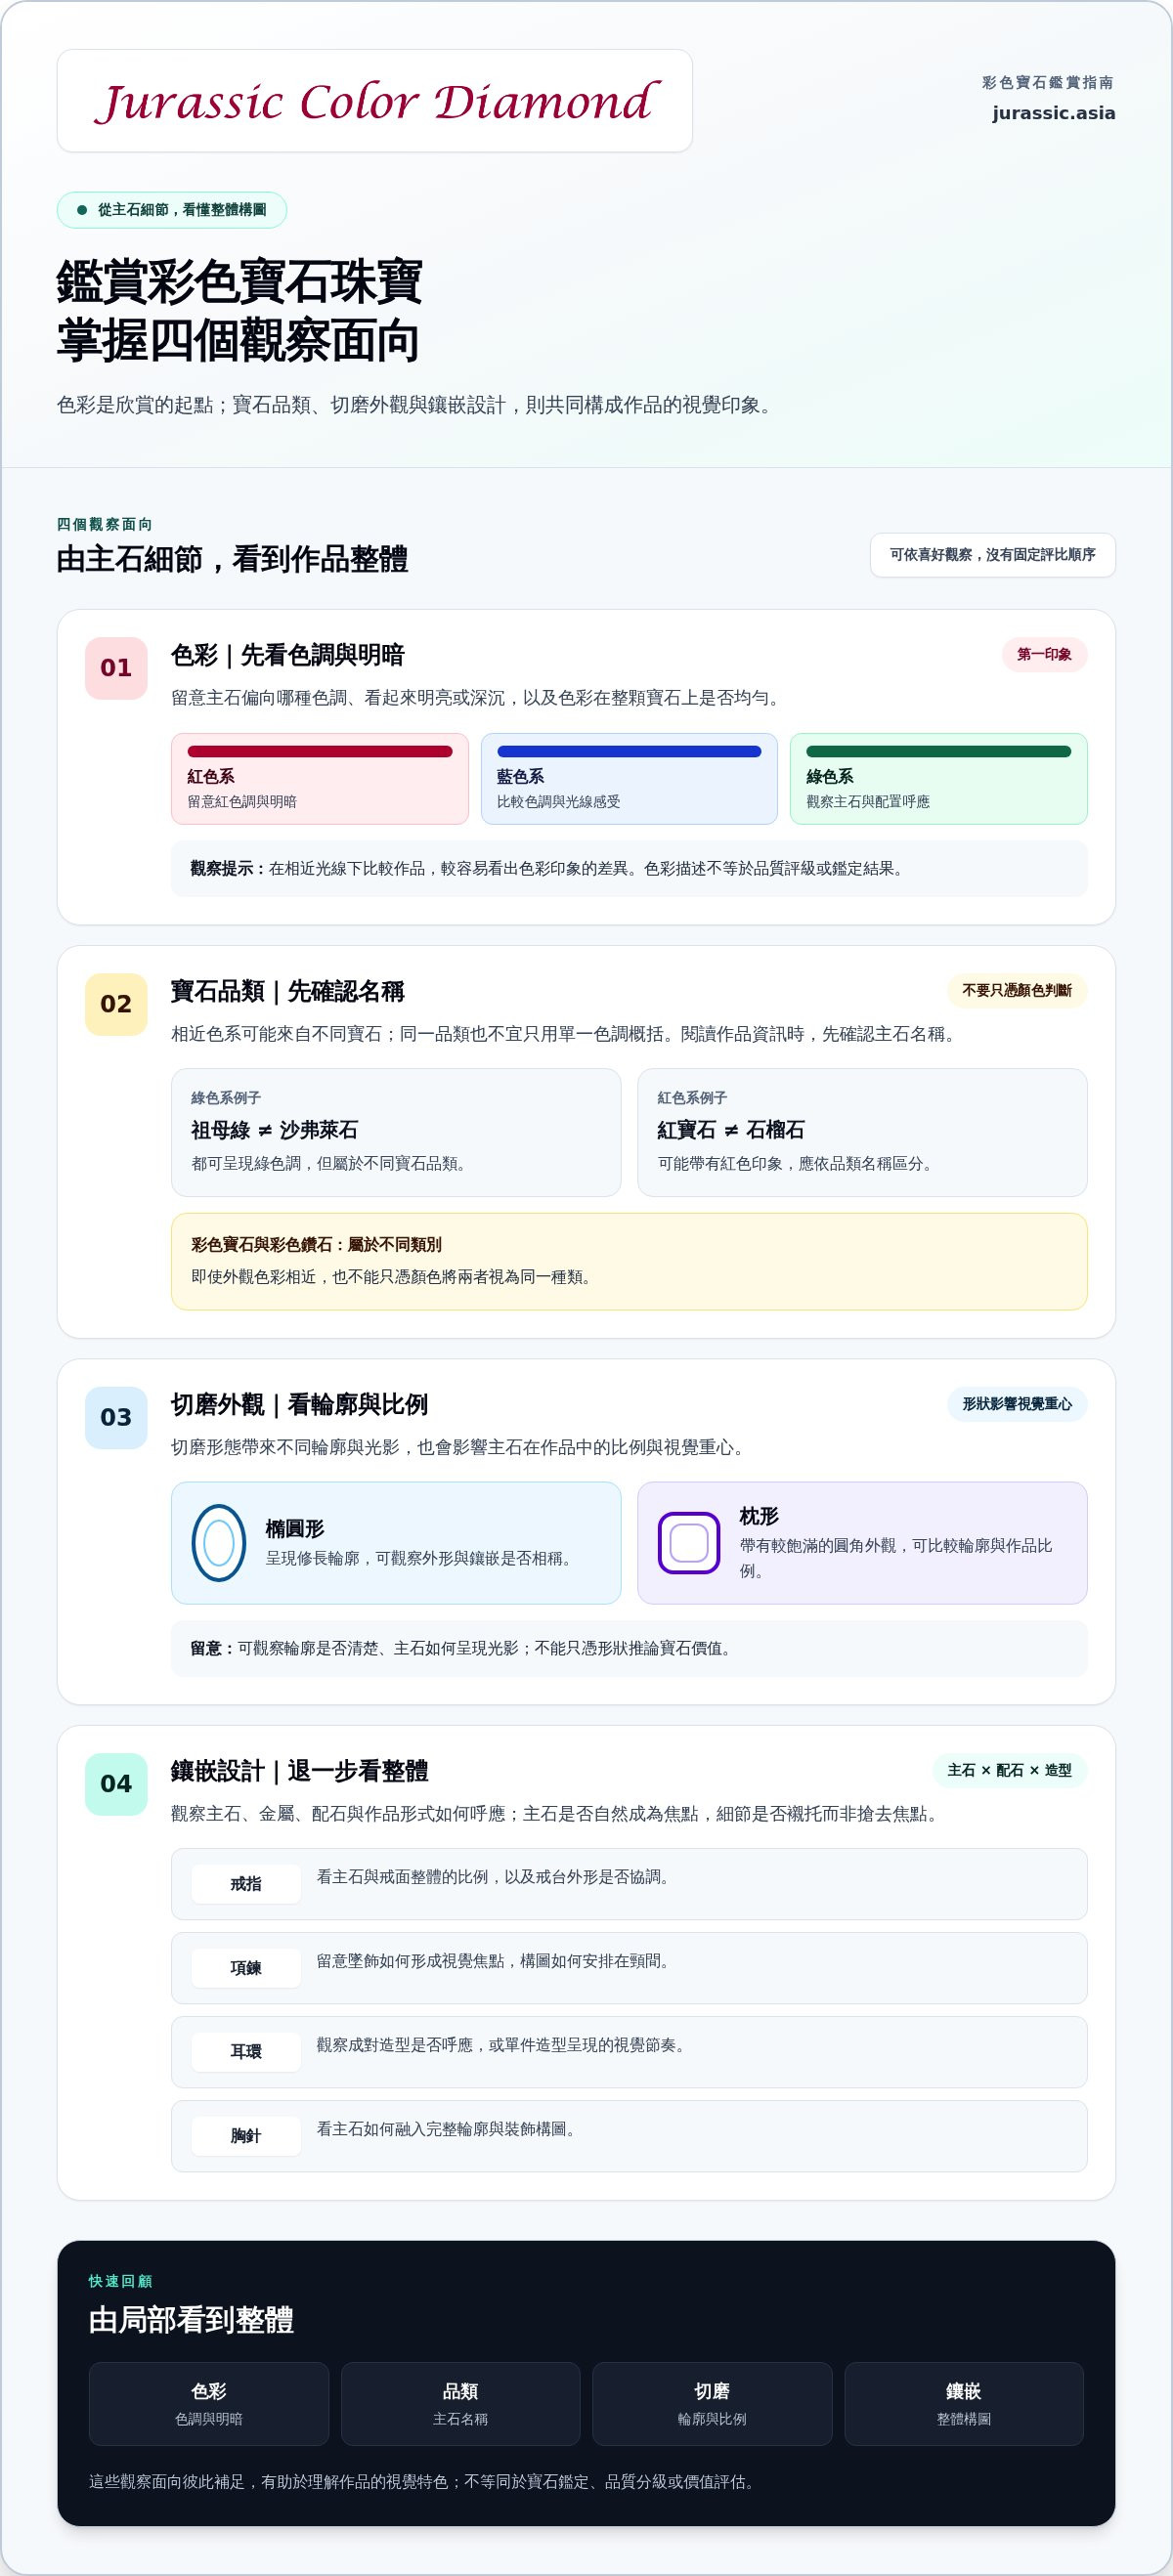Click the 彩色寶石鑑賞指南 header text
Image resolution: width=1173 pixels, height=2576 pixels.
pos(1048,82)
